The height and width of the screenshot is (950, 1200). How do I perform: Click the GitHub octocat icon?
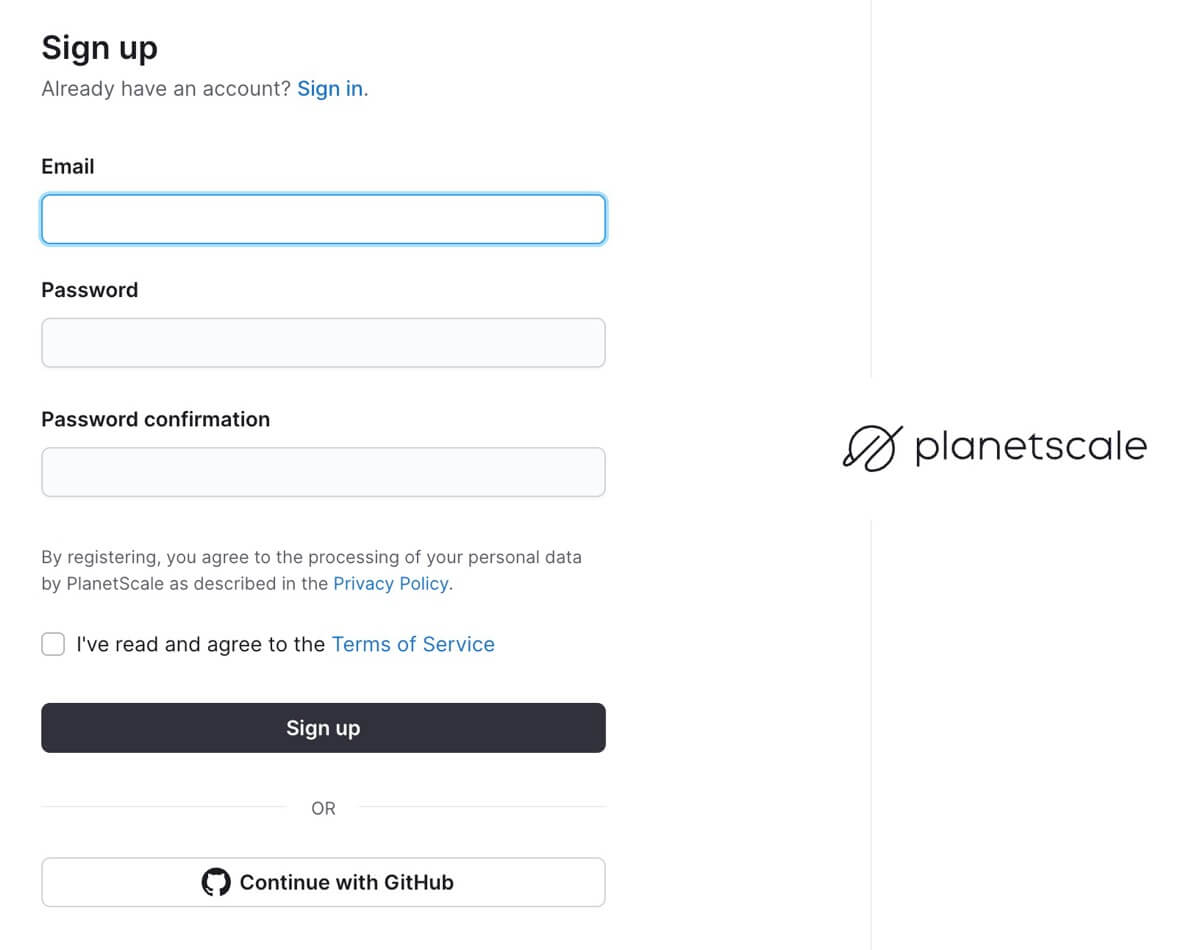point(216,882)
